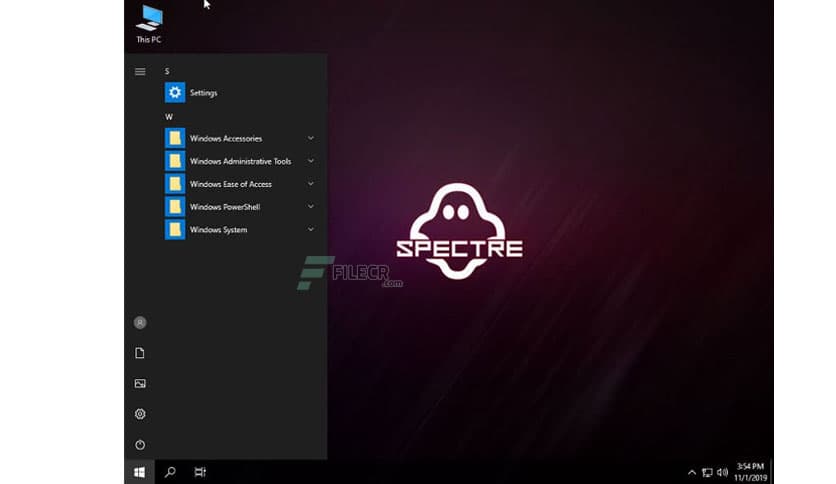Expand Windows System chevron
Screen dimensions: 836x484
pos(311,230)
